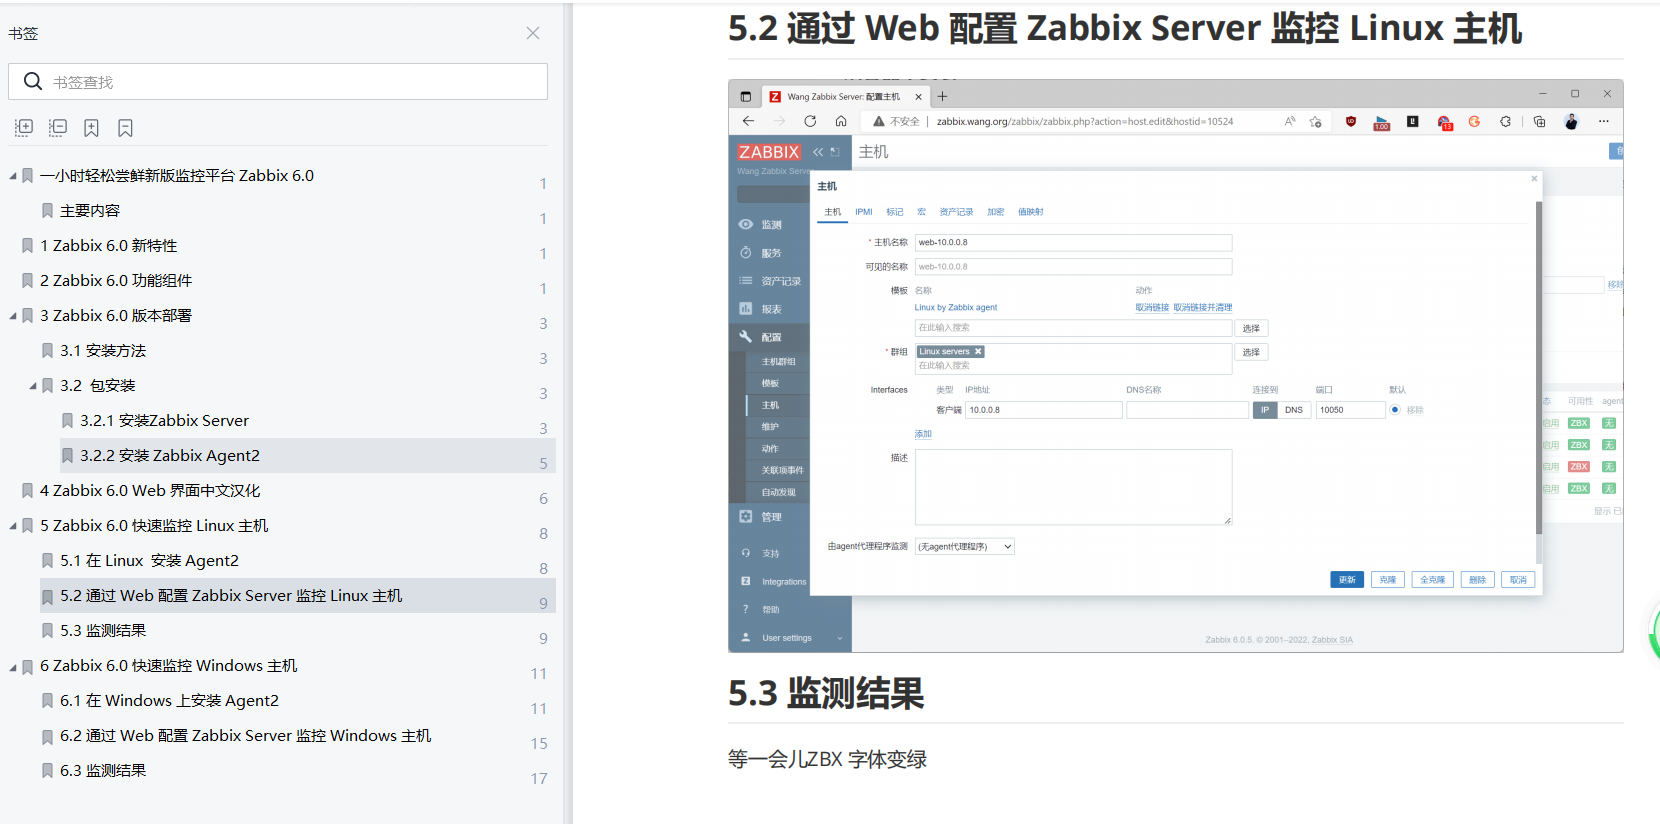Open 6.2 通过 Web 配置 Zabbix Server 监控 Windows 主机

pyautogui.click(x=246, y=736)
